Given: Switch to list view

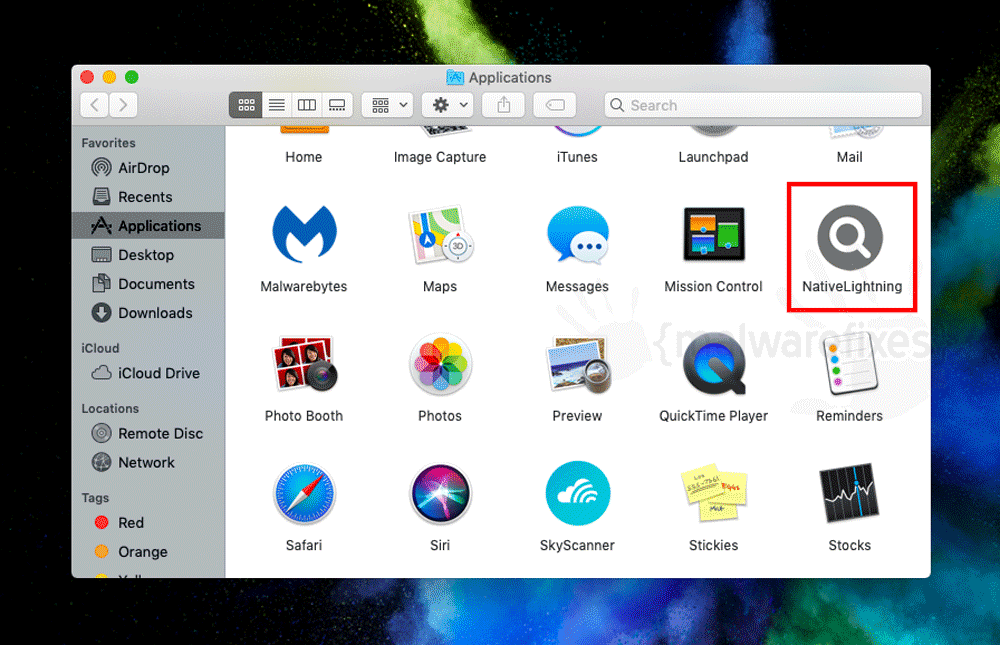Looking at the screenshot, I should click(276, 105).
